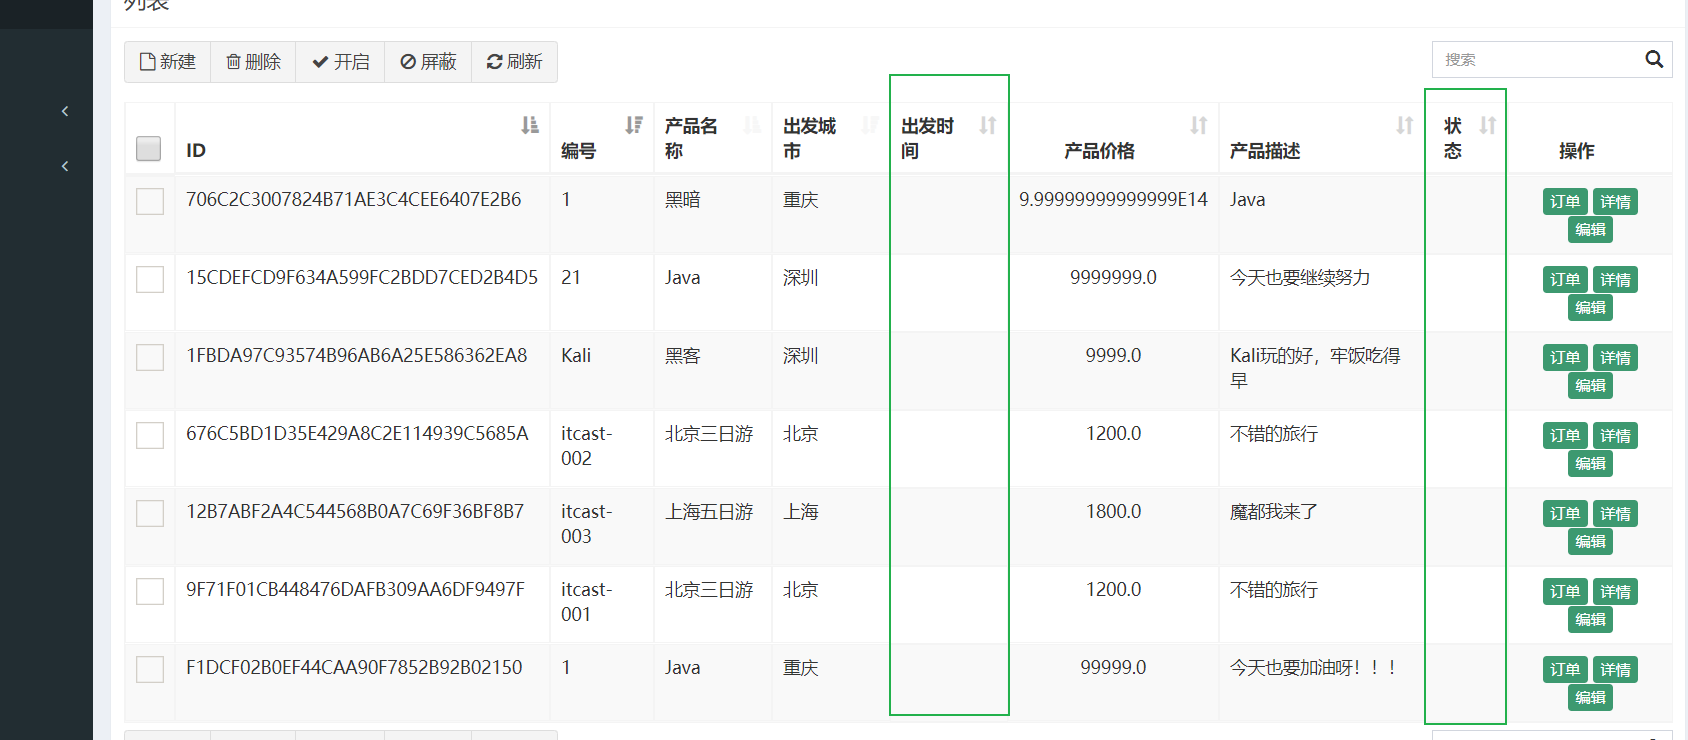The height and width of the screenshot is (740, 1688).
Task: Check the row with ID 15CDEFCD...
Action: [150, 279]
